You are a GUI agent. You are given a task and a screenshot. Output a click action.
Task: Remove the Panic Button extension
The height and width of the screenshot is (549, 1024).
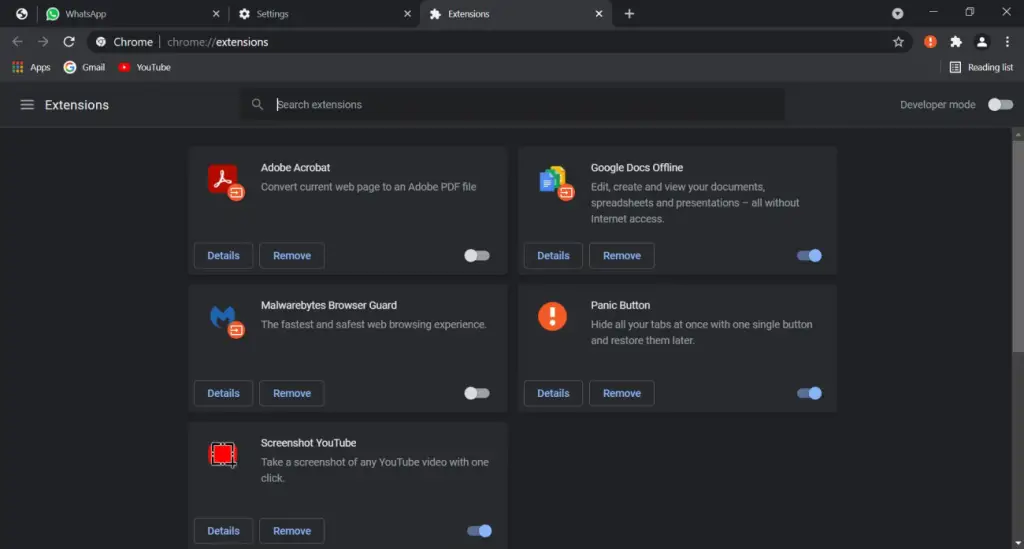(622, 394)
